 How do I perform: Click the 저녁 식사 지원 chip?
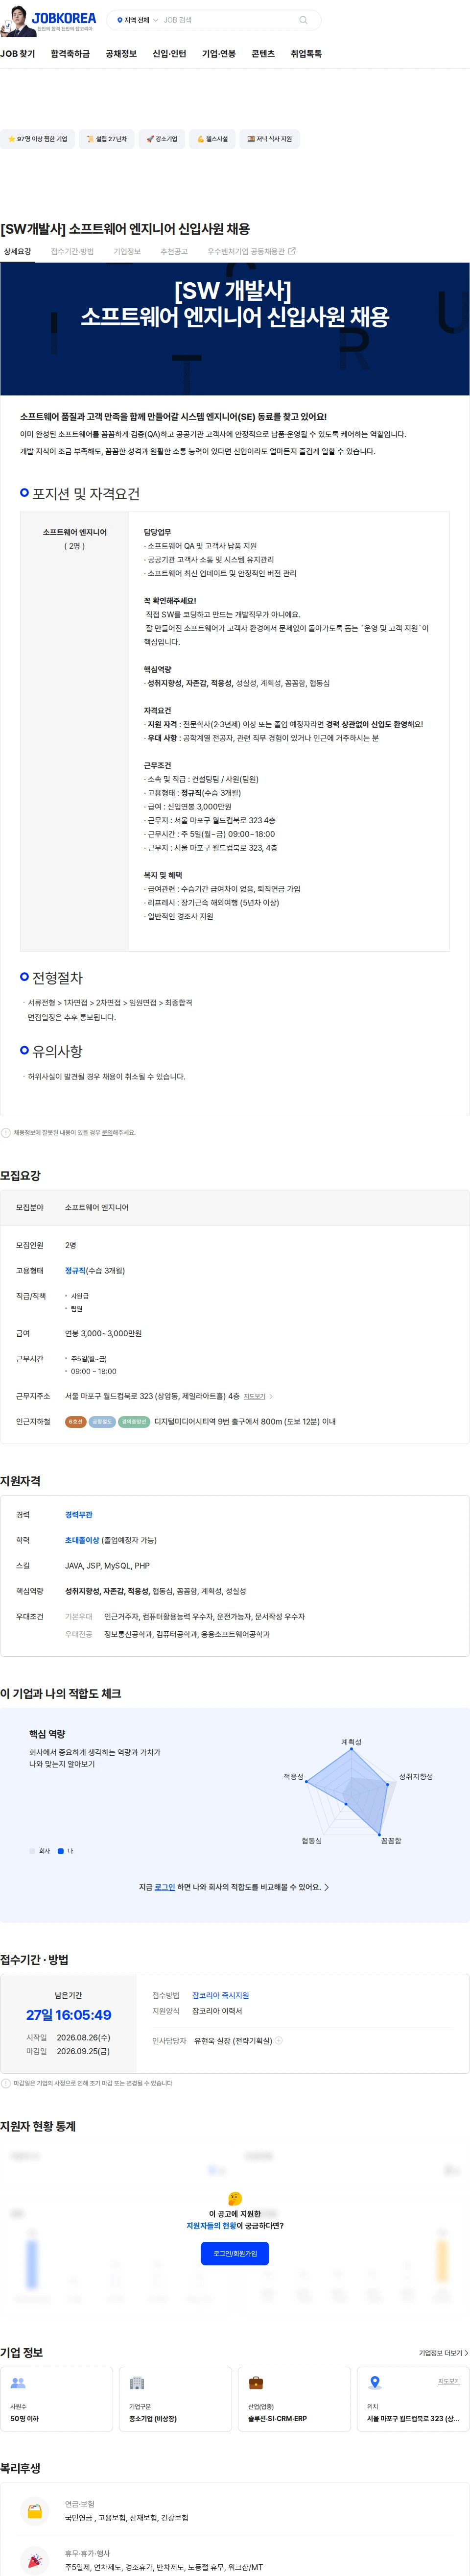(x=269, y=139)
